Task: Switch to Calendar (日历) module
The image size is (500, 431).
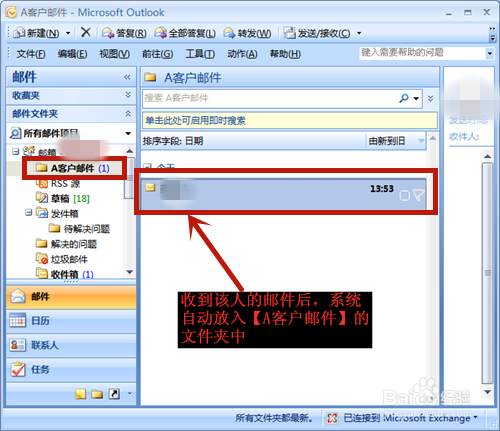Action: click(x=71, y=321)
